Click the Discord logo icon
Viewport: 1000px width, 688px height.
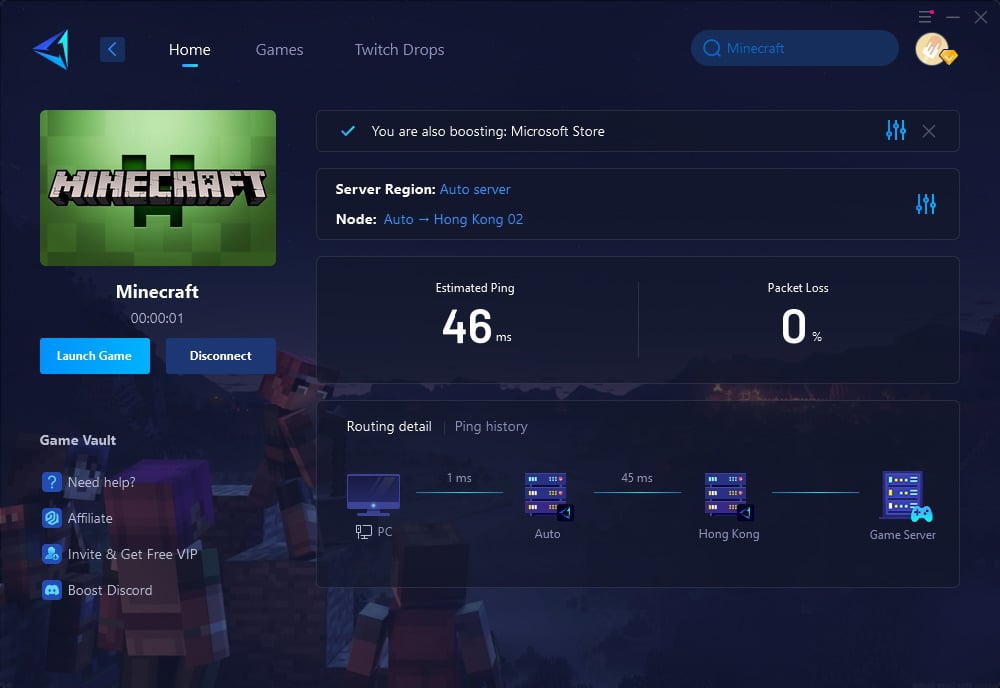(52, 590)
